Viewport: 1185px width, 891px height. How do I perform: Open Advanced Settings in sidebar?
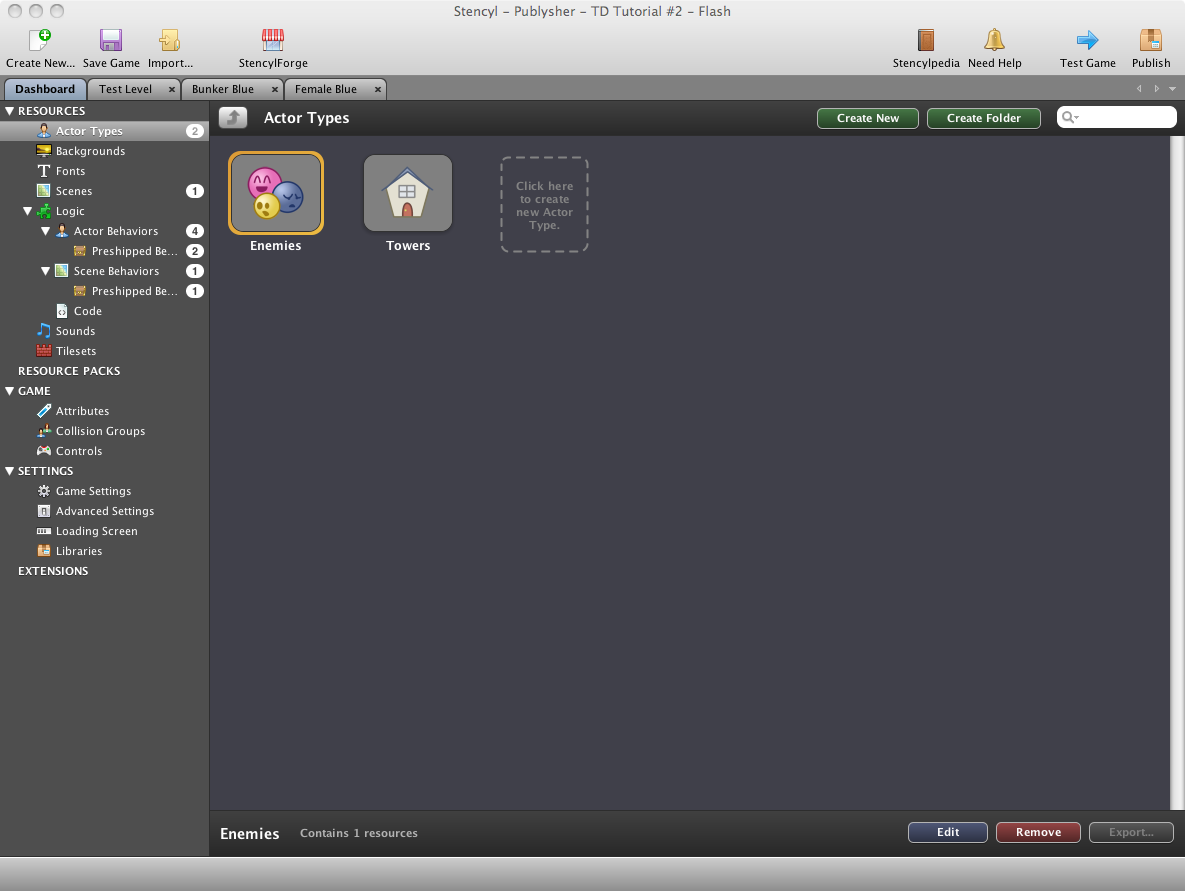104,512
